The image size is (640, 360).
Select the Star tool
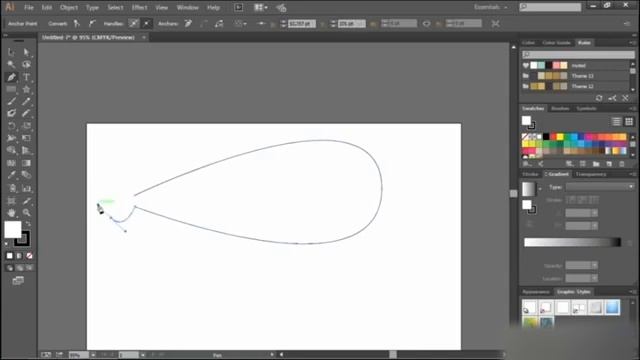[27, 89]
